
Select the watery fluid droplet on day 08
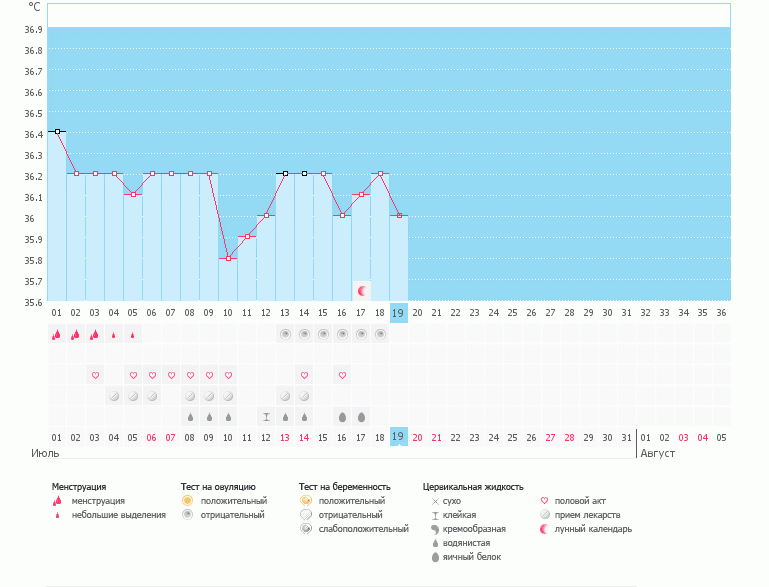(190, 417)
